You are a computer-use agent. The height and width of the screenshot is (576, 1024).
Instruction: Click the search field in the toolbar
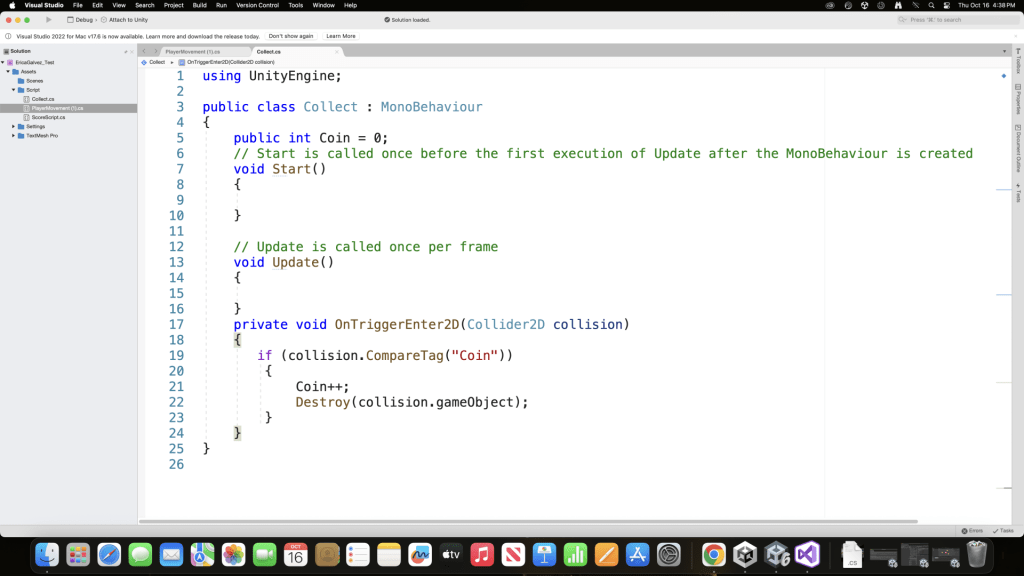pos(955,20)
